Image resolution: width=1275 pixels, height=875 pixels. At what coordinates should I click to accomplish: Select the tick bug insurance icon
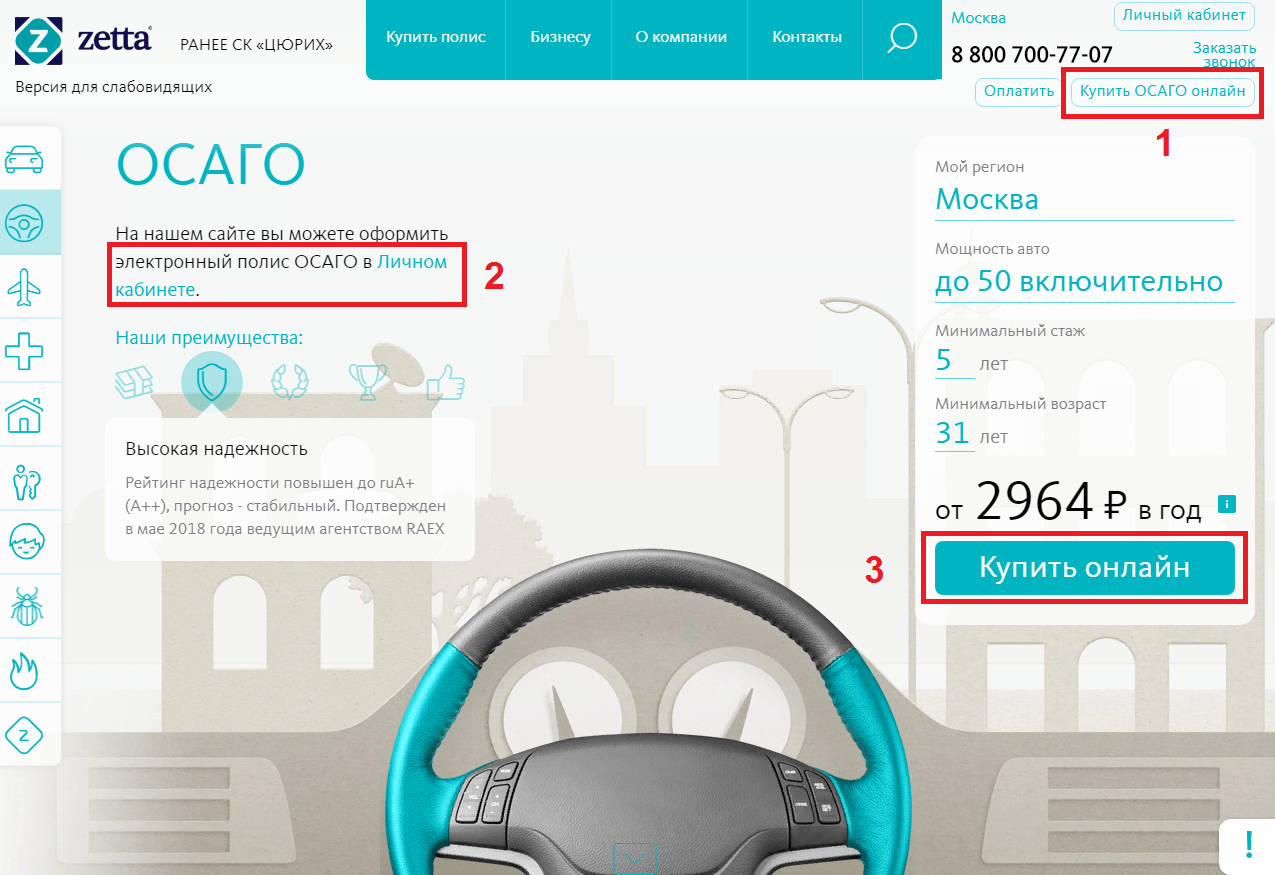click(25, 606)
